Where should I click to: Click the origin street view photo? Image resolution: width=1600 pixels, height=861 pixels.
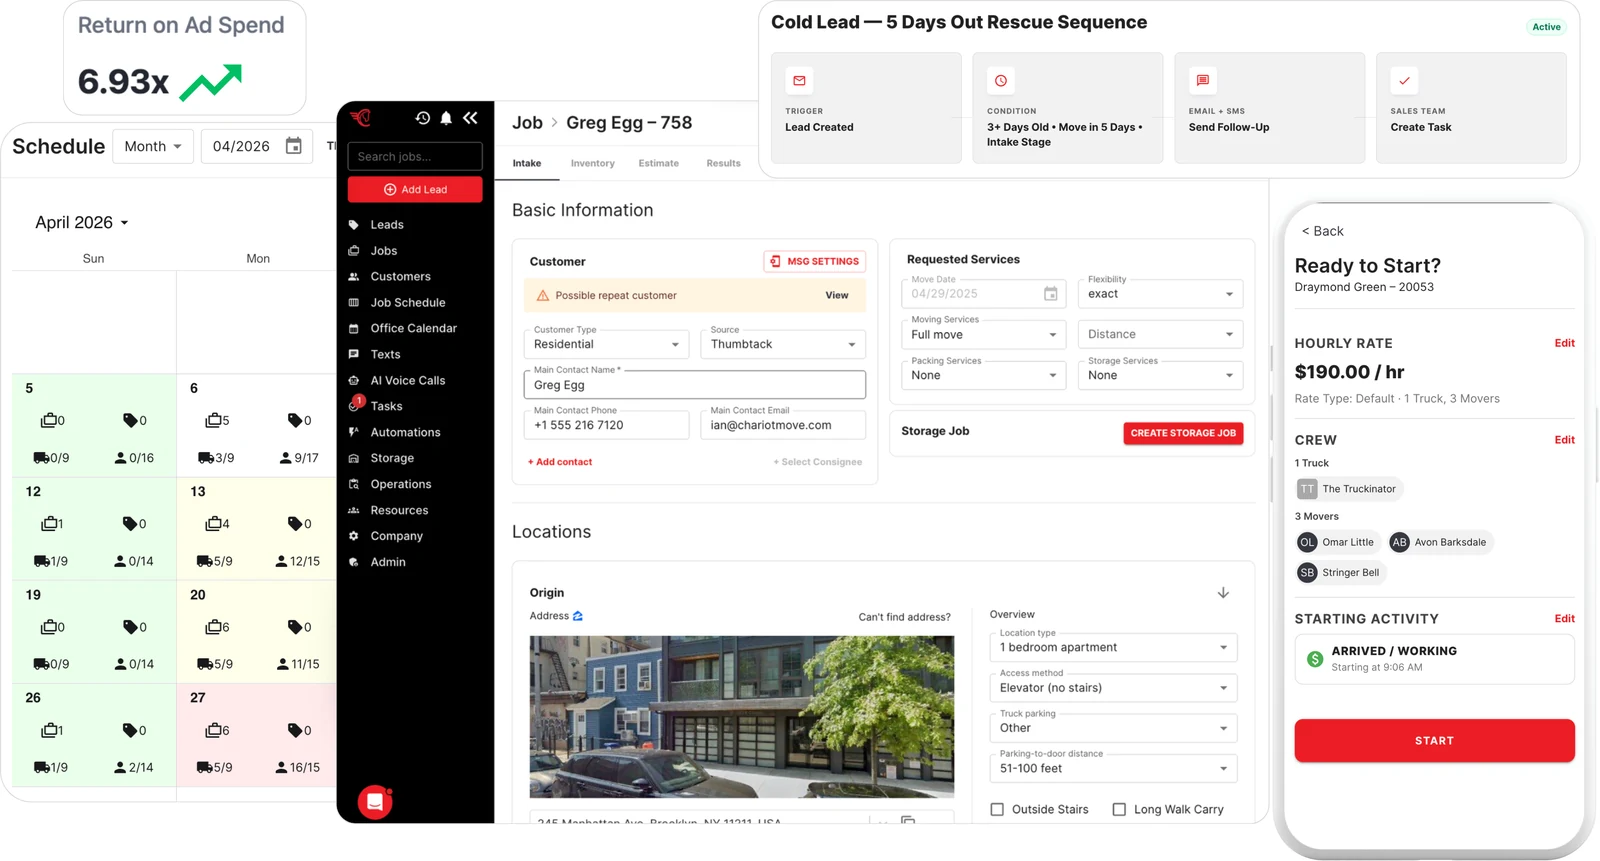point(742,716)
